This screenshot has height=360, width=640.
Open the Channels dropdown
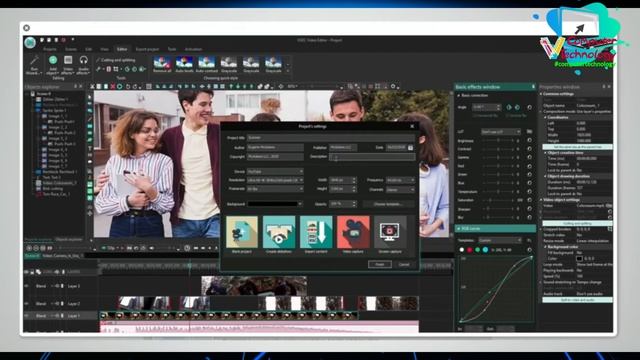[400, 190]
